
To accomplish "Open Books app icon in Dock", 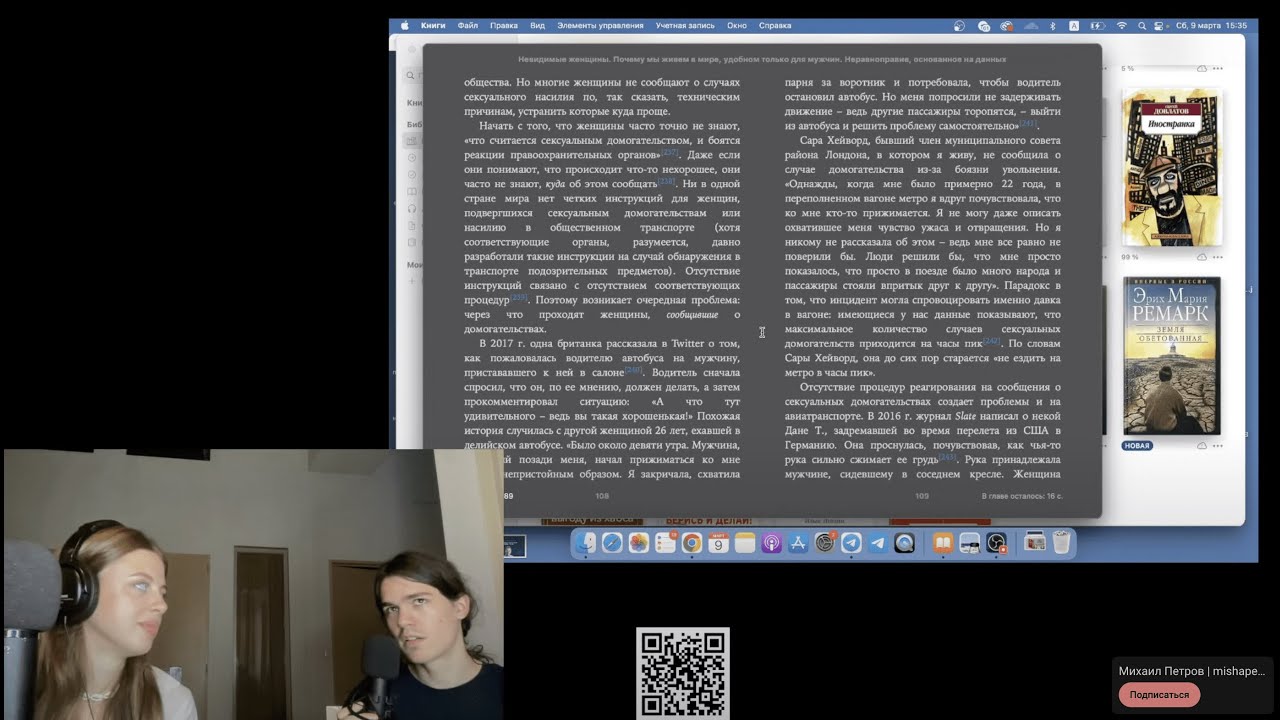I will (943, 543).
